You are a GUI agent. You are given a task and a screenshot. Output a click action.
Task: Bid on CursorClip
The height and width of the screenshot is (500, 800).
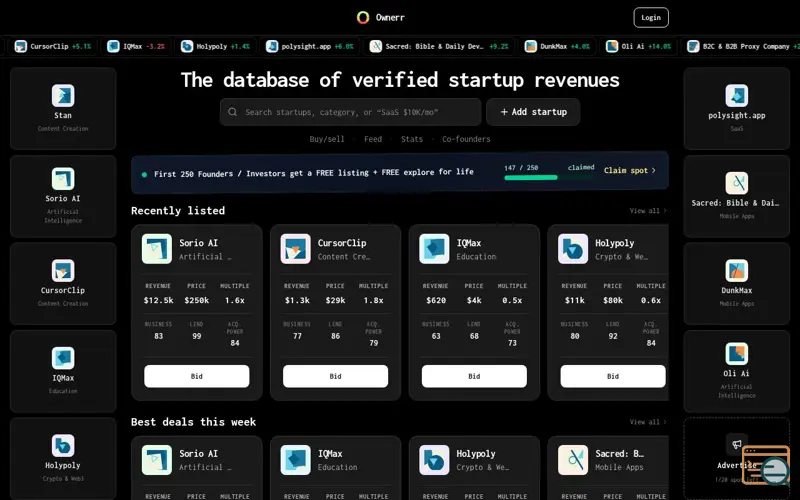pyautogui.click(x=335, y=376)
